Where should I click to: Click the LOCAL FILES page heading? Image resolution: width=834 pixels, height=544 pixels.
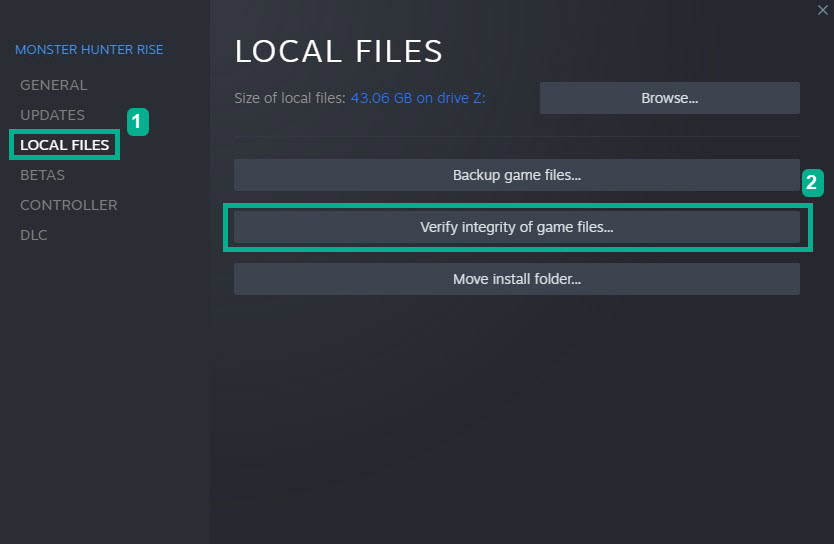(338, 52)
